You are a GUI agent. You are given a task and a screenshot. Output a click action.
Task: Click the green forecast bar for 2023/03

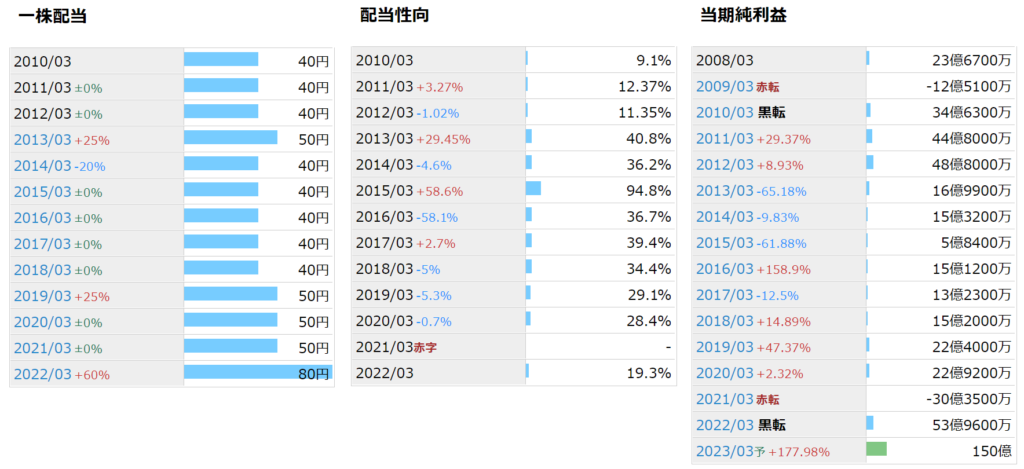[876, 449]
